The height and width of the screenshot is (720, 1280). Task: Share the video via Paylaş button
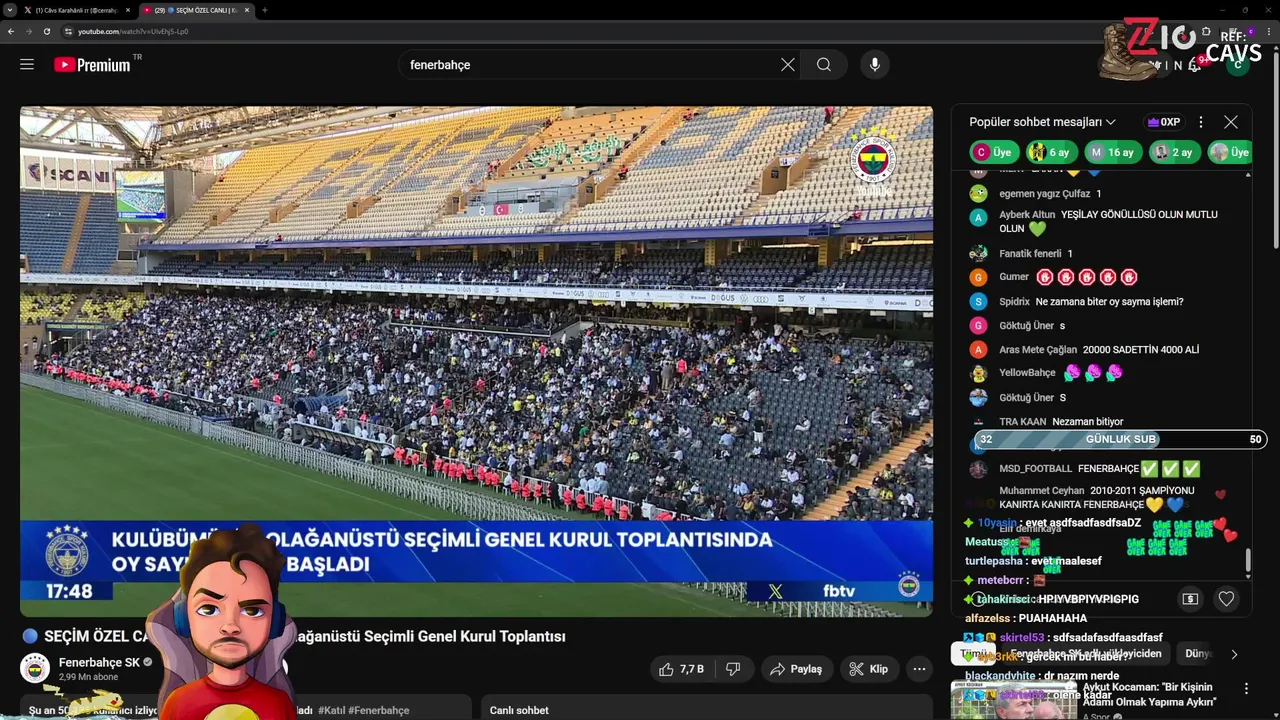(796, 669)
